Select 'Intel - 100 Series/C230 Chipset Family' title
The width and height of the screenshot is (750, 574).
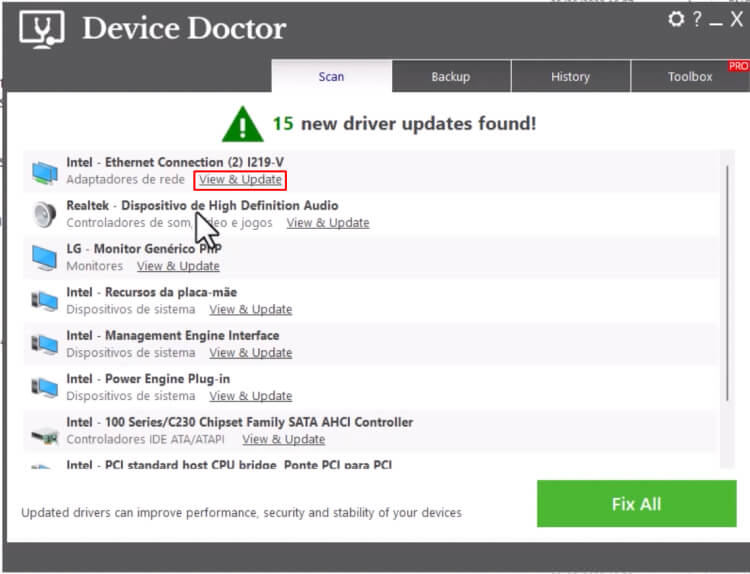tap(240, 422)
